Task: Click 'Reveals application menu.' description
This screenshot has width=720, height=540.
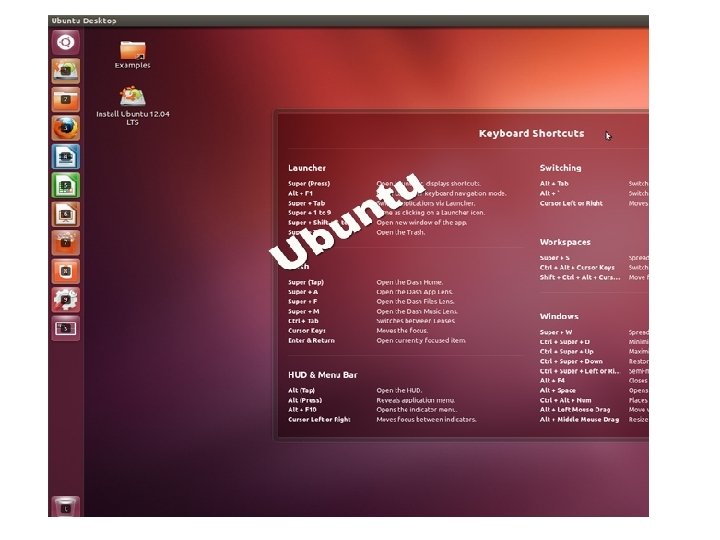Action: tap(416, 400)
